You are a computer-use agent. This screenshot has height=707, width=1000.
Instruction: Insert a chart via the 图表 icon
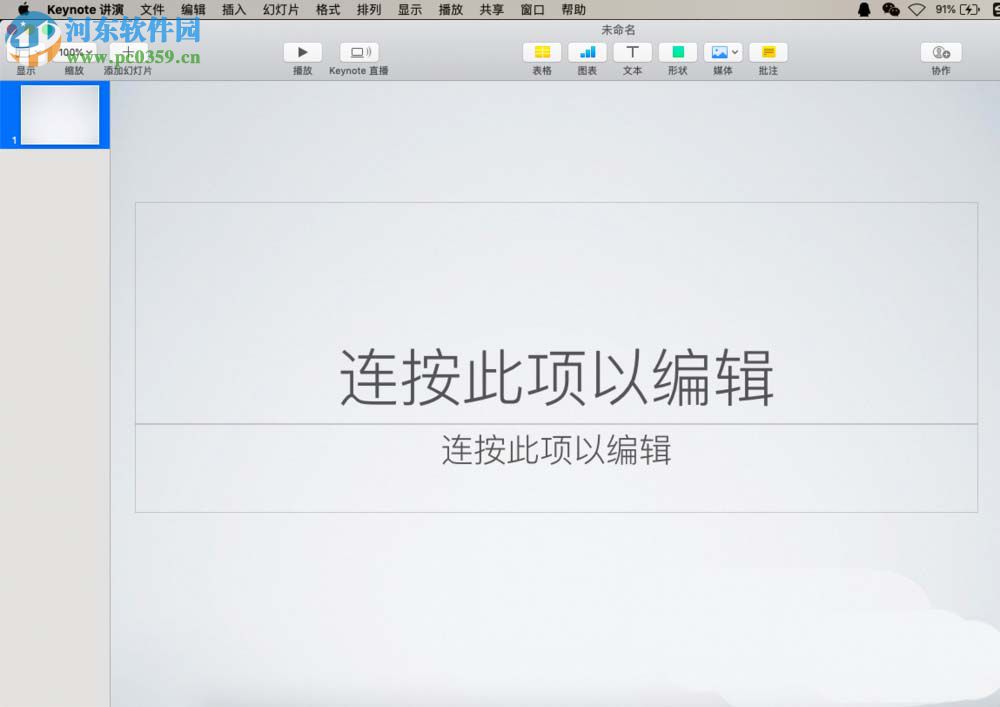coord(587,52)
